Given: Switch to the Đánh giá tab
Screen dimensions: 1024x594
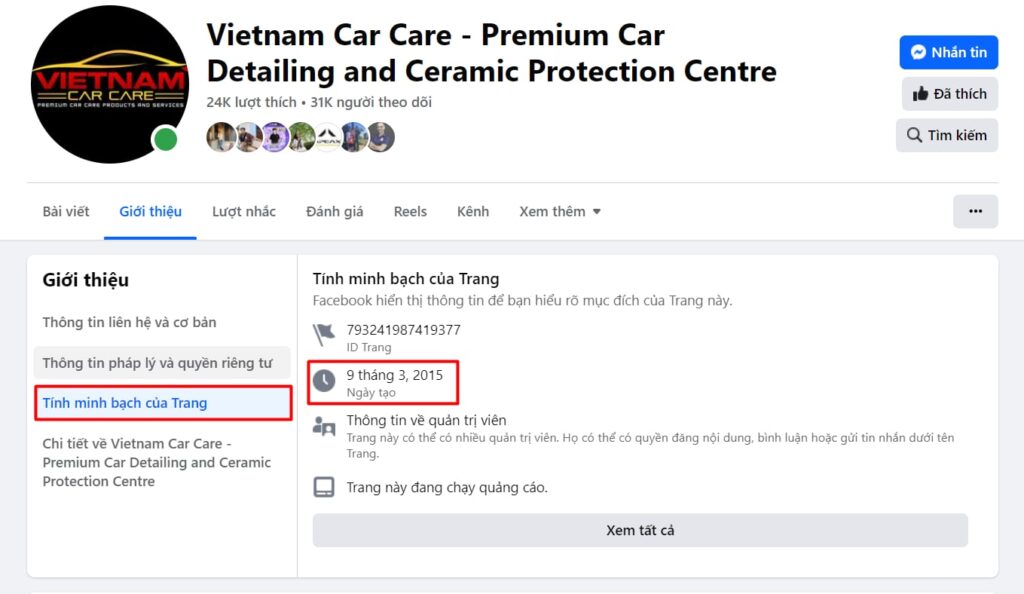Looking at the screenshot, I should tap(334, 211).
